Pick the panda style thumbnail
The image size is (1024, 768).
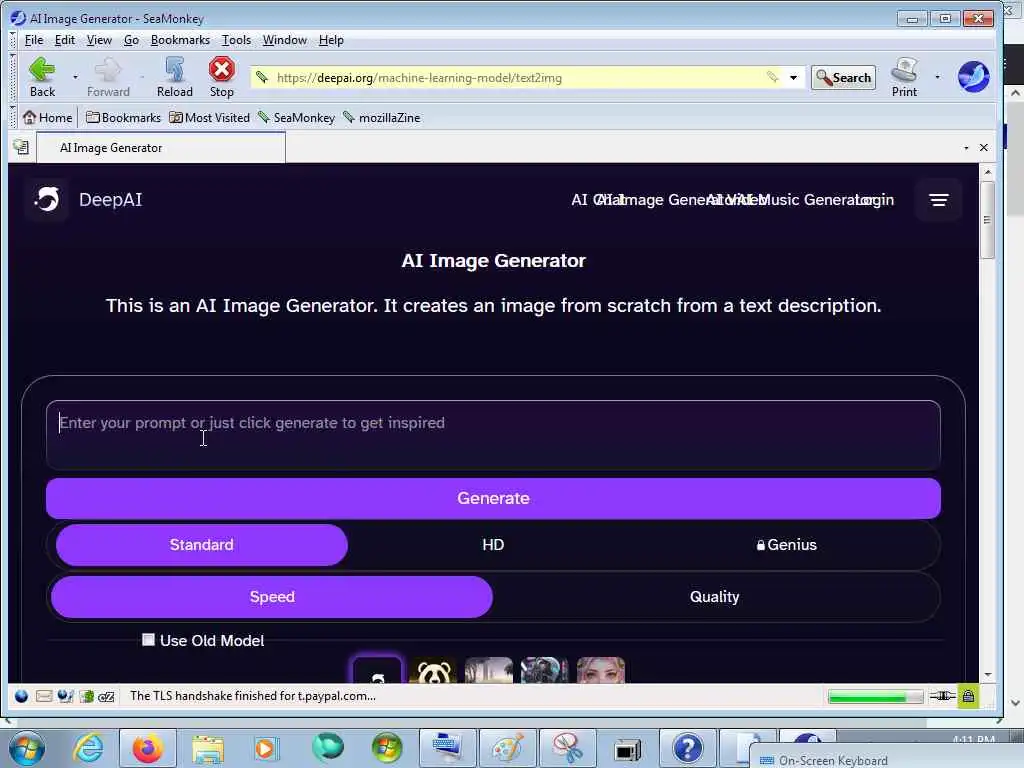[433, 671]
